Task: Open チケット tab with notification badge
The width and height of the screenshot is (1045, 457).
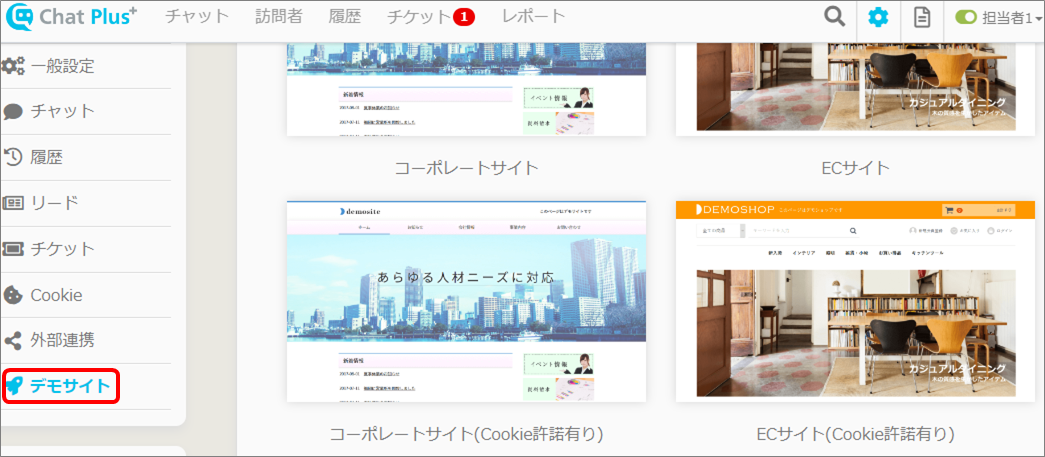Action: 418,17
